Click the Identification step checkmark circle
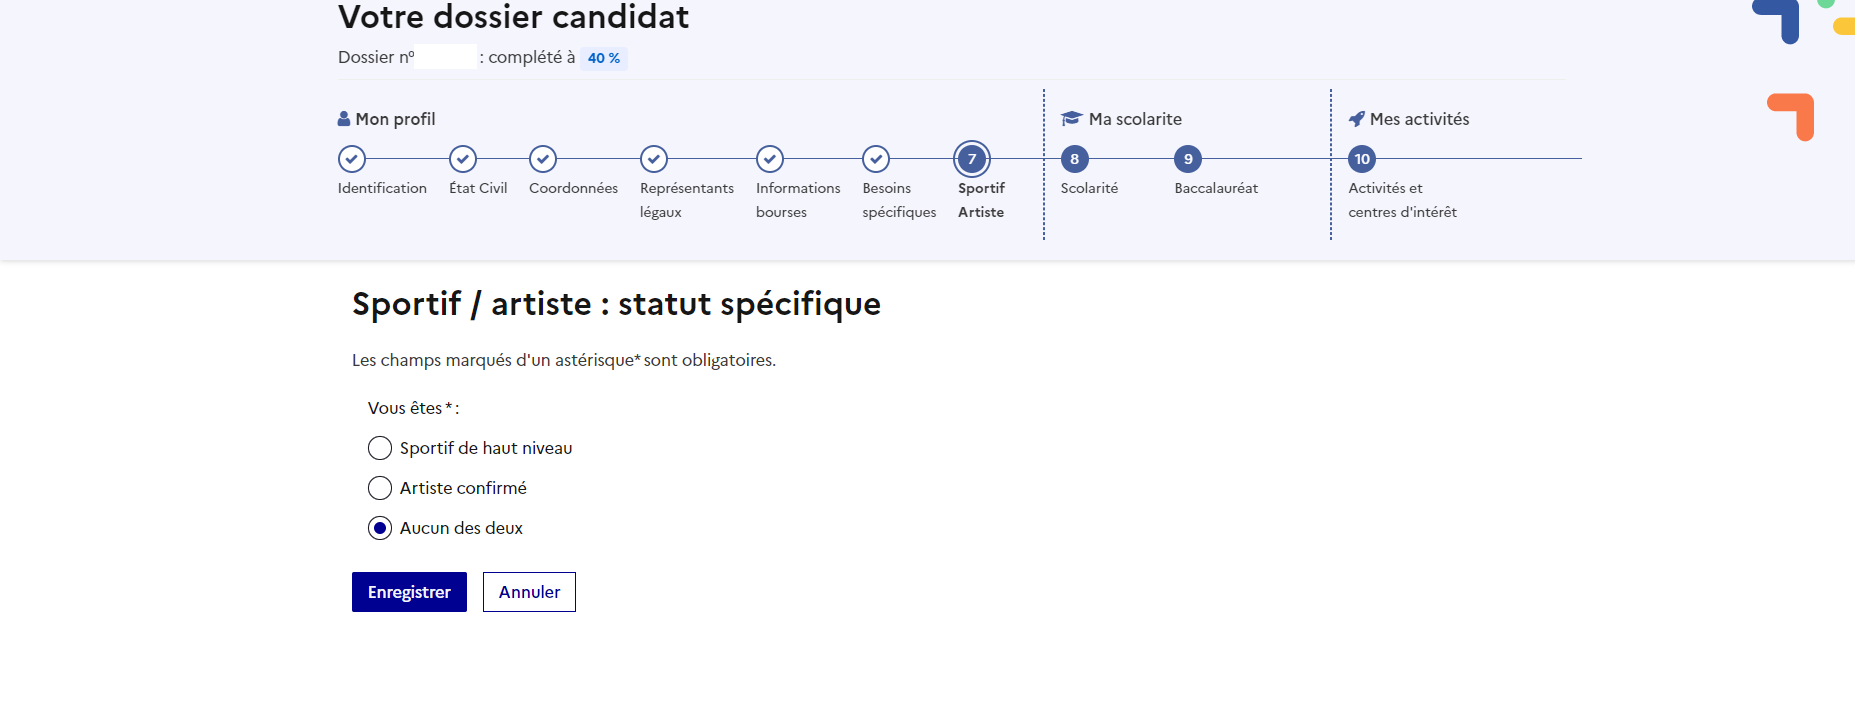 pos(351,159)
